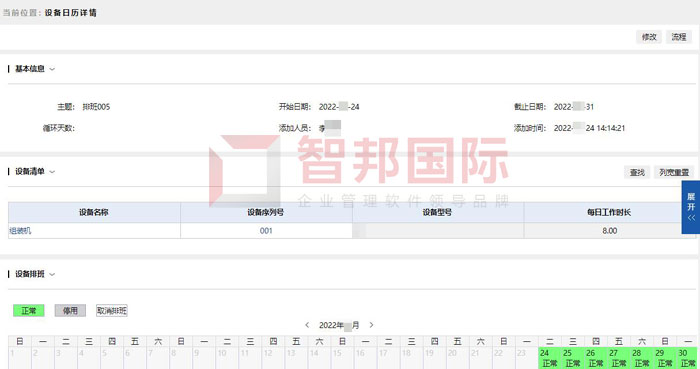Click the 添加时间 value 14:14:21
700x369 pixels.
point(611,128)
